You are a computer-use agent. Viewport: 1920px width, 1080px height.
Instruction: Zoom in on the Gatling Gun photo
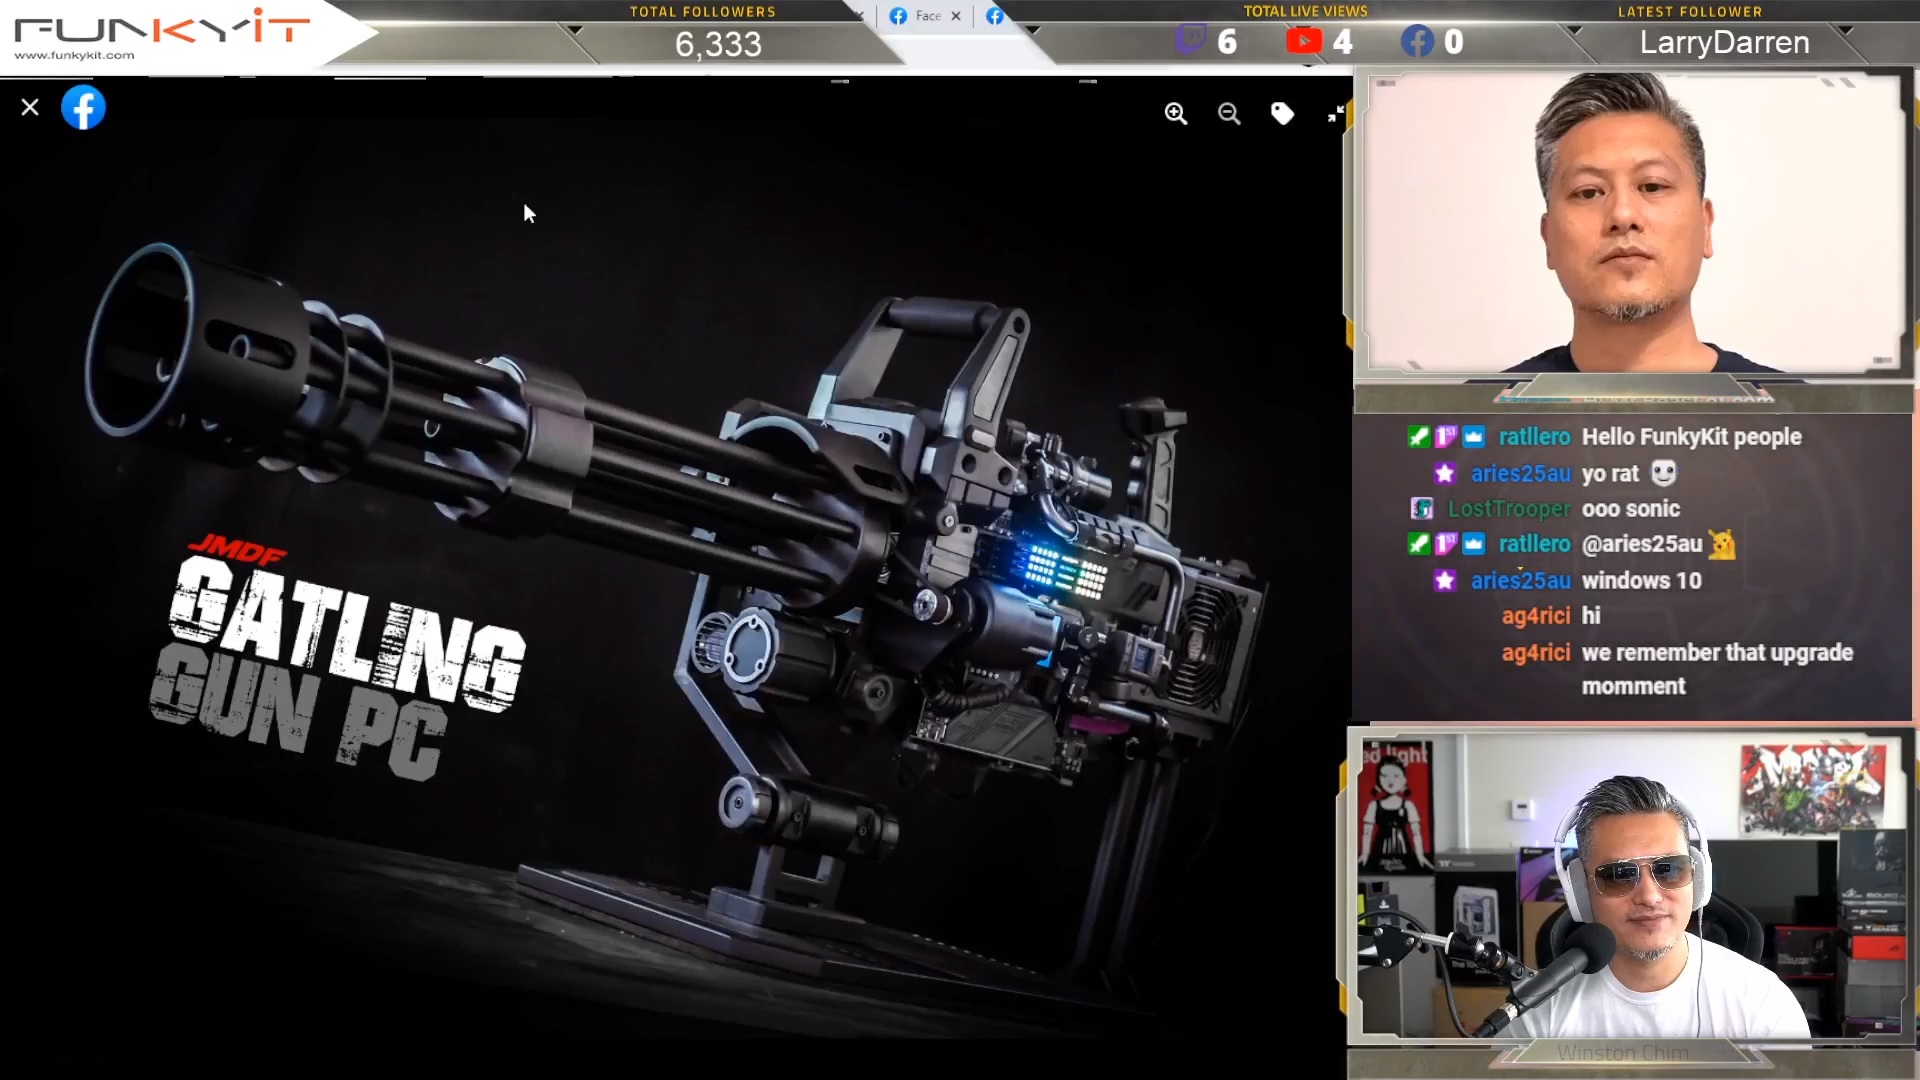click(x=1176, y=113)
